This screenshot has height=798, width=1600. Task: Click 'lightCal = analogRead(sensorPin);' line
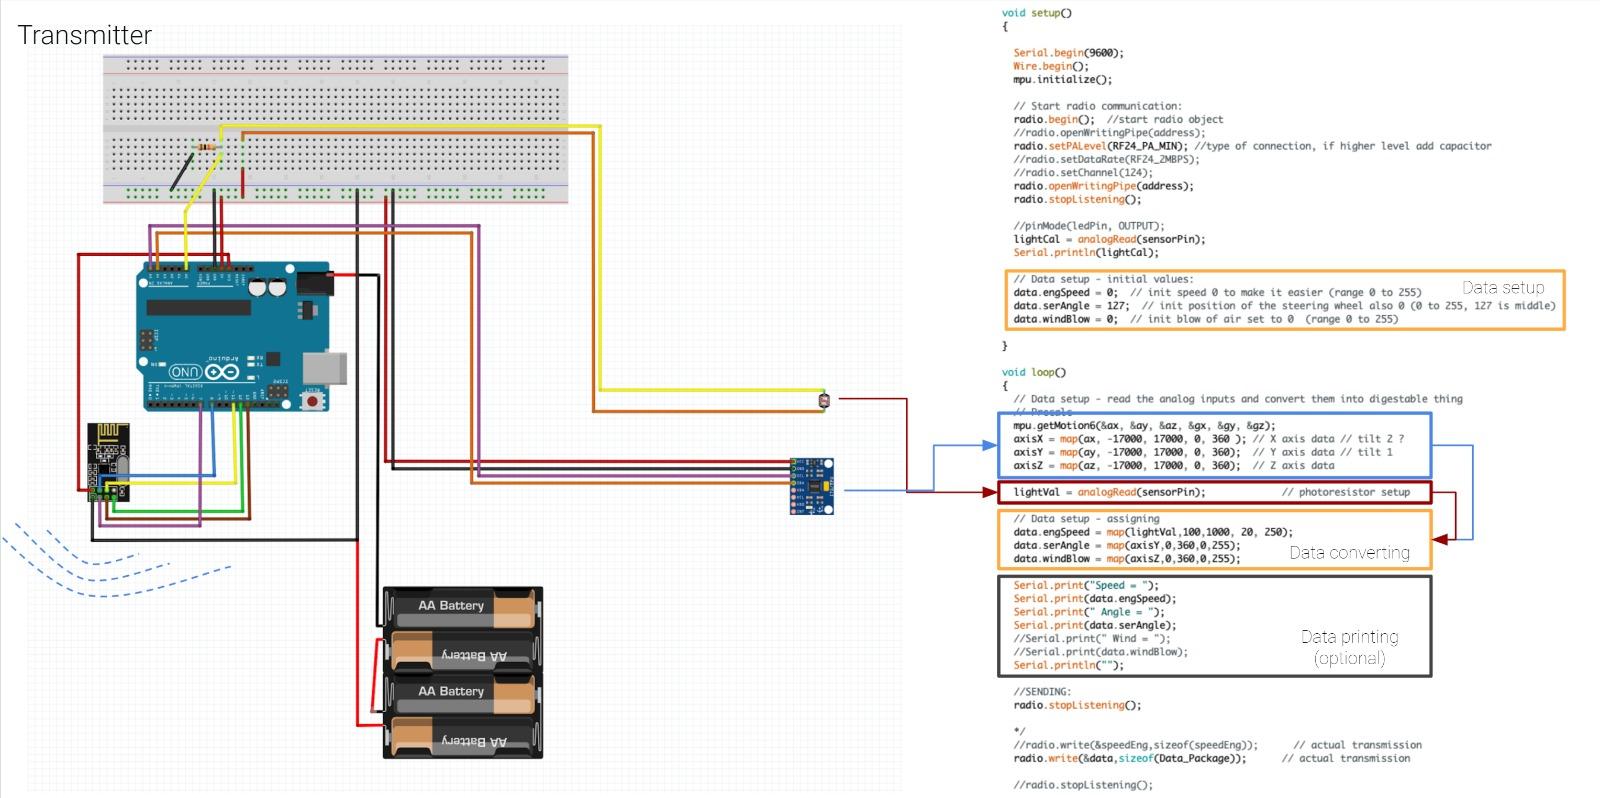(1109, 239)
